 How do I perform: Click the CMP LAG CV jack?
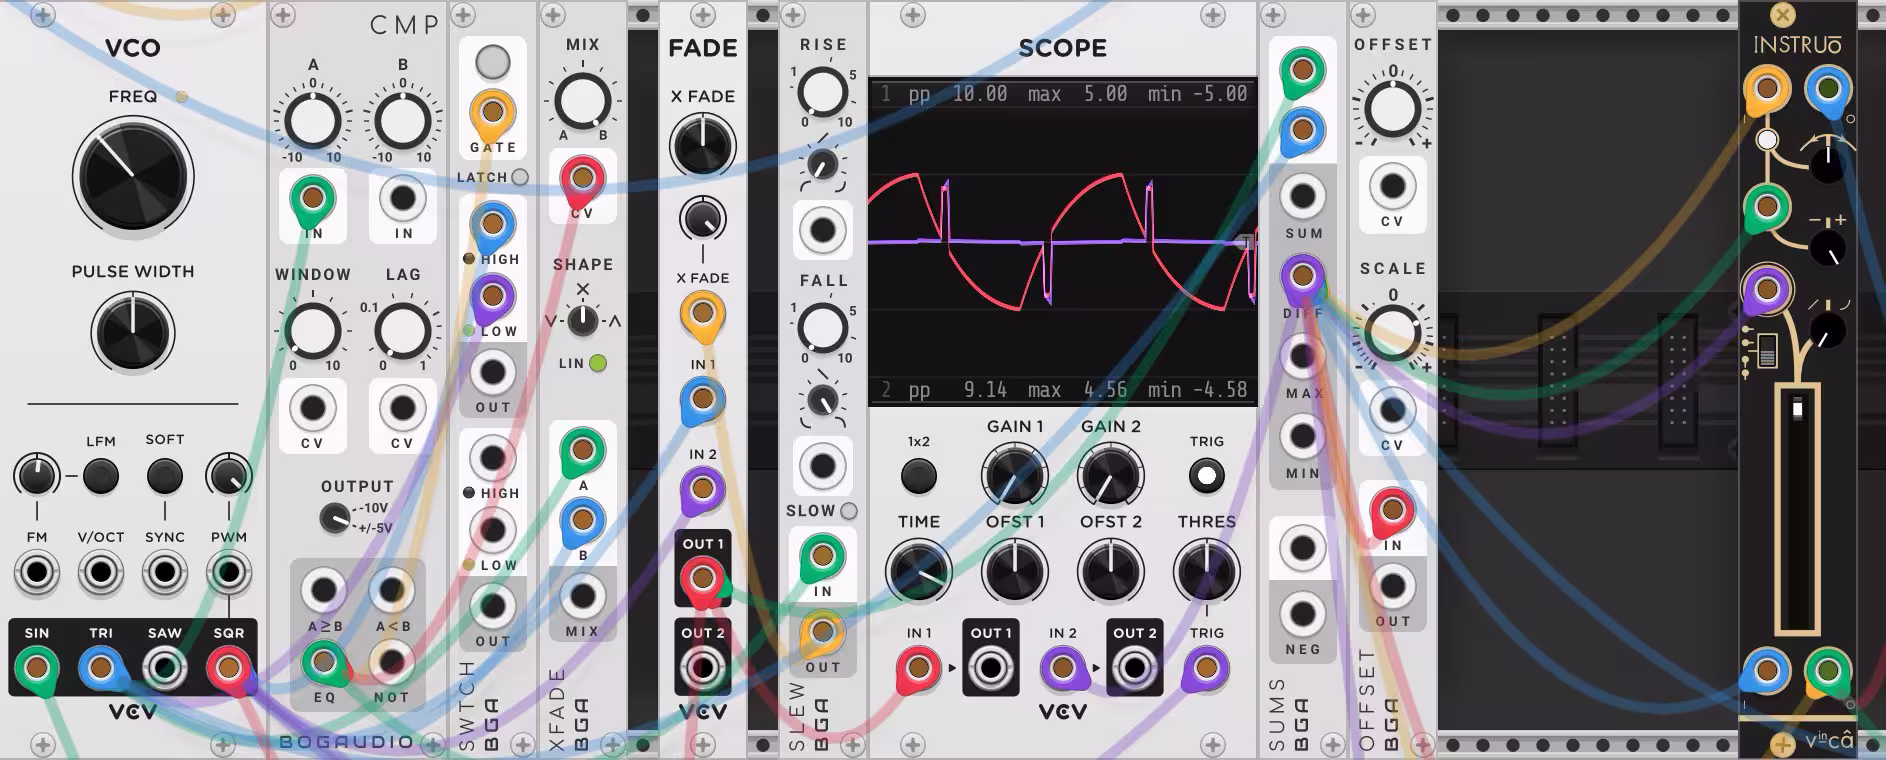(402, 408)
